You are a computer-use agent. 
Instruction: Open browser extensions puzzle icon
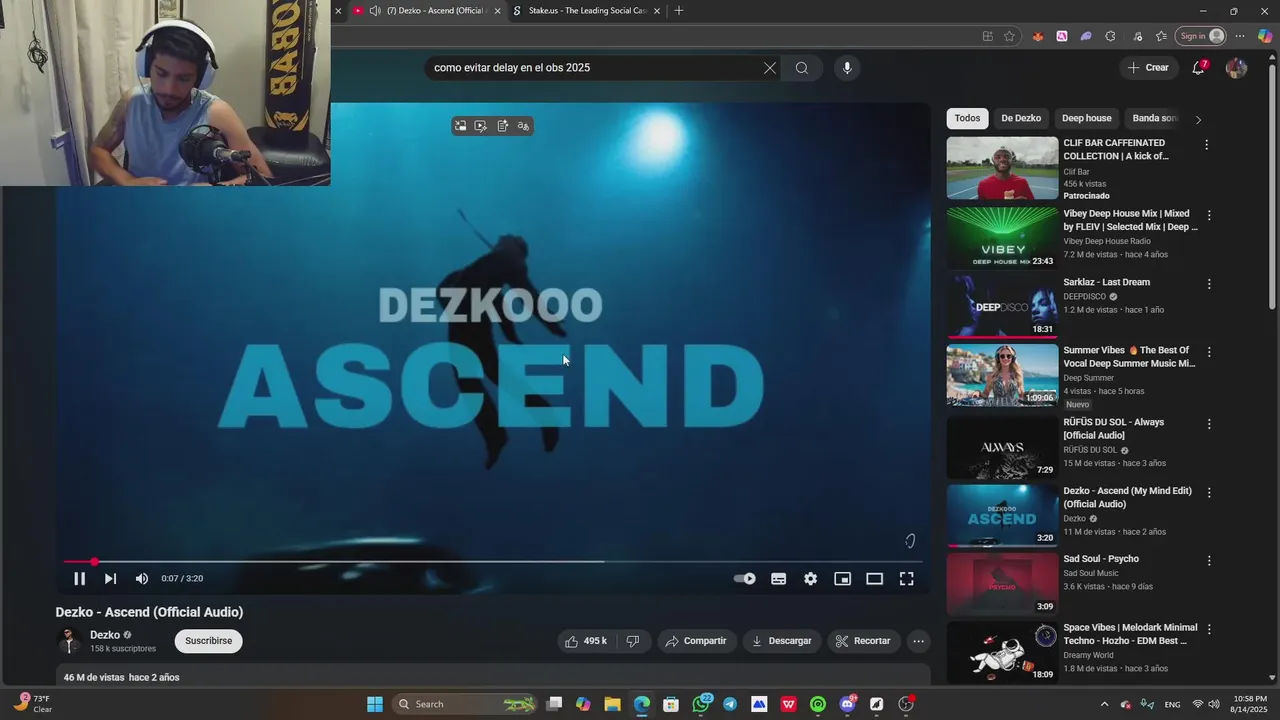point(1110,36)
